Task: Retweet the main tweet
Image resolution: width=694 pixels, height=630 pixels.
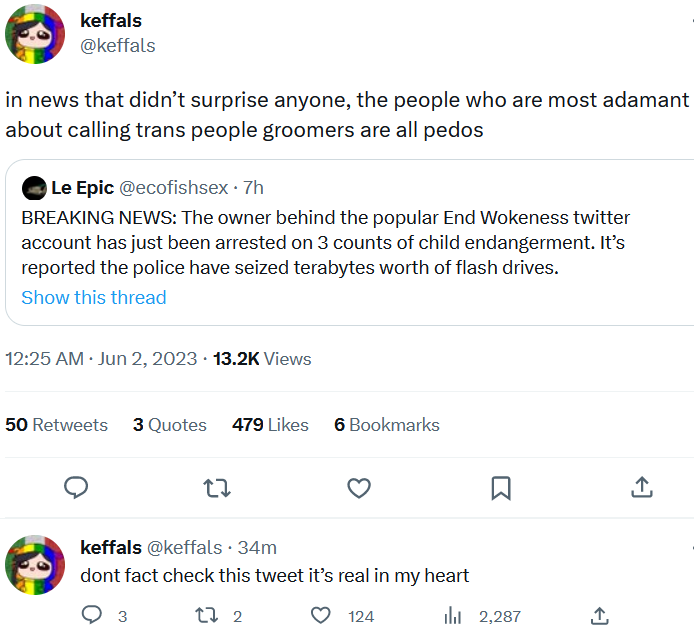Action: tap(216, 487)
